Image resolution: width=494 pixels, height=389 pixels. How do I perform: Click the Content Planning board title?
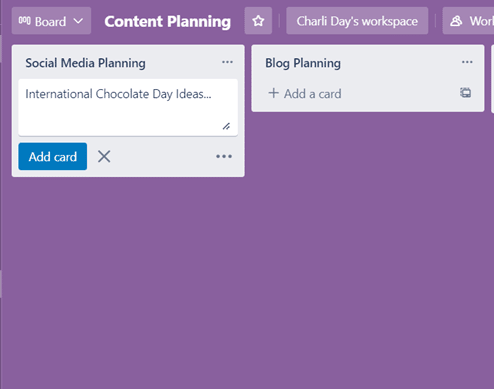point(167,21)
